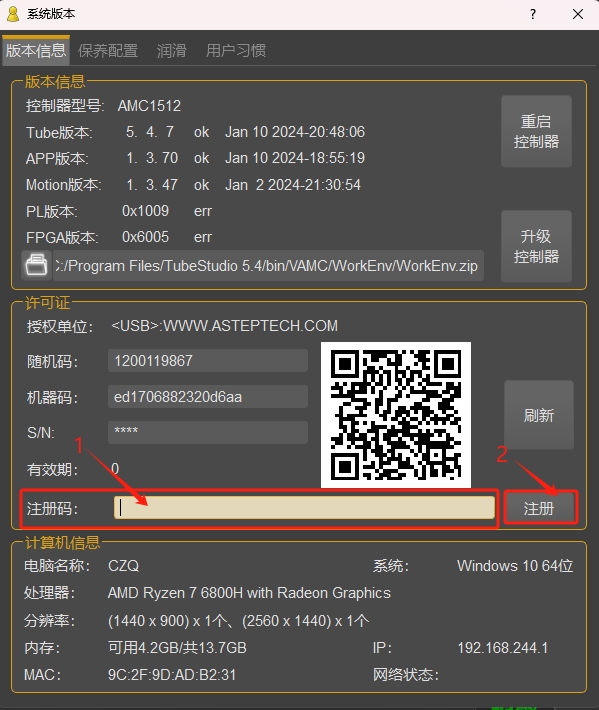Click the question mark help button
The width and height of the screenshot is (599, 710).
pyautogui.click(x=533, y=14)
